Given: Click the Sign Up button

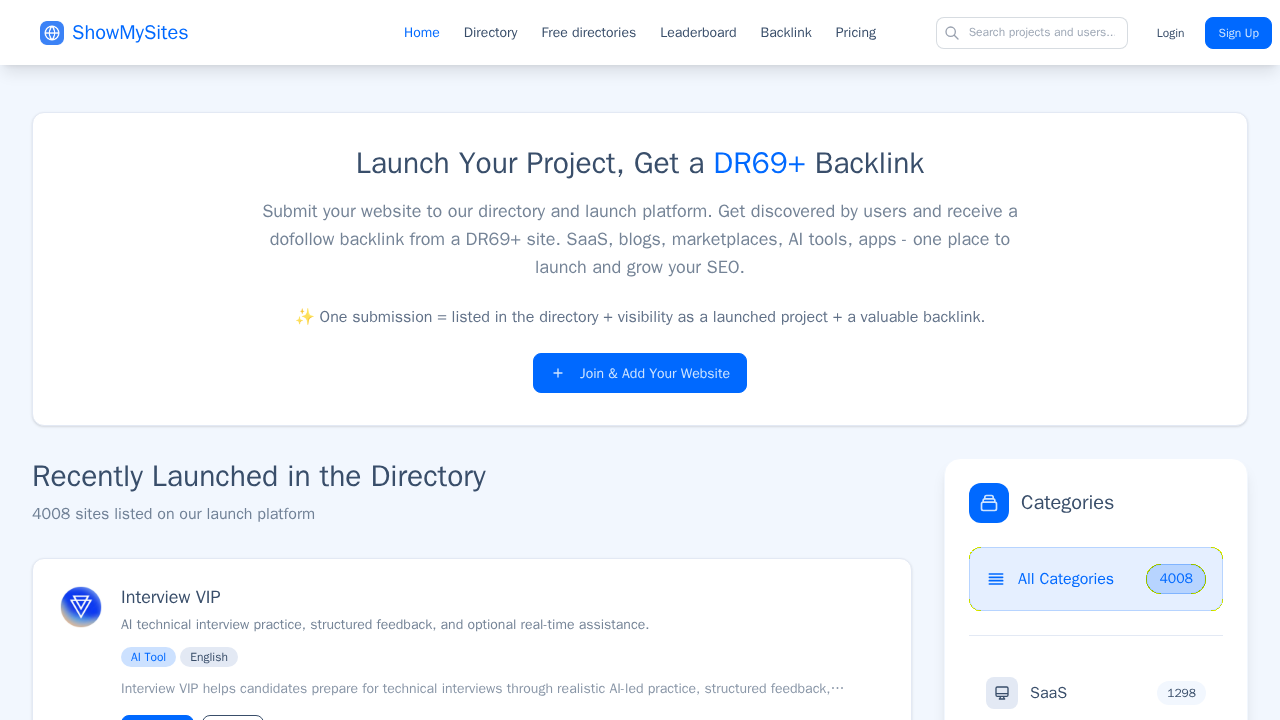Looking at the screenshot, I should 1238,33.
